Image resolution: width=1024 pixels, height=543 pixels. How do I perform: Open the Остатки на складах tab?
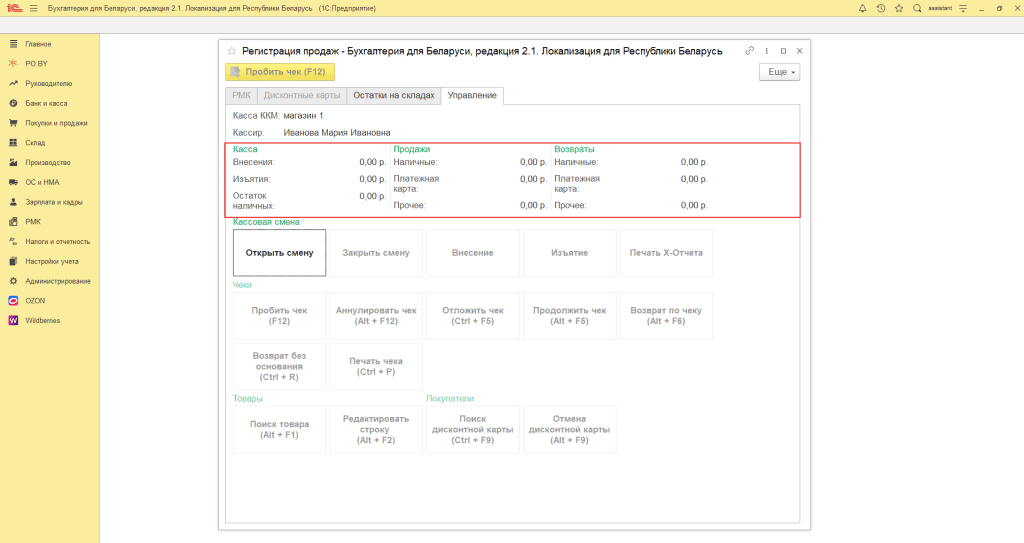tap(394, 95)
